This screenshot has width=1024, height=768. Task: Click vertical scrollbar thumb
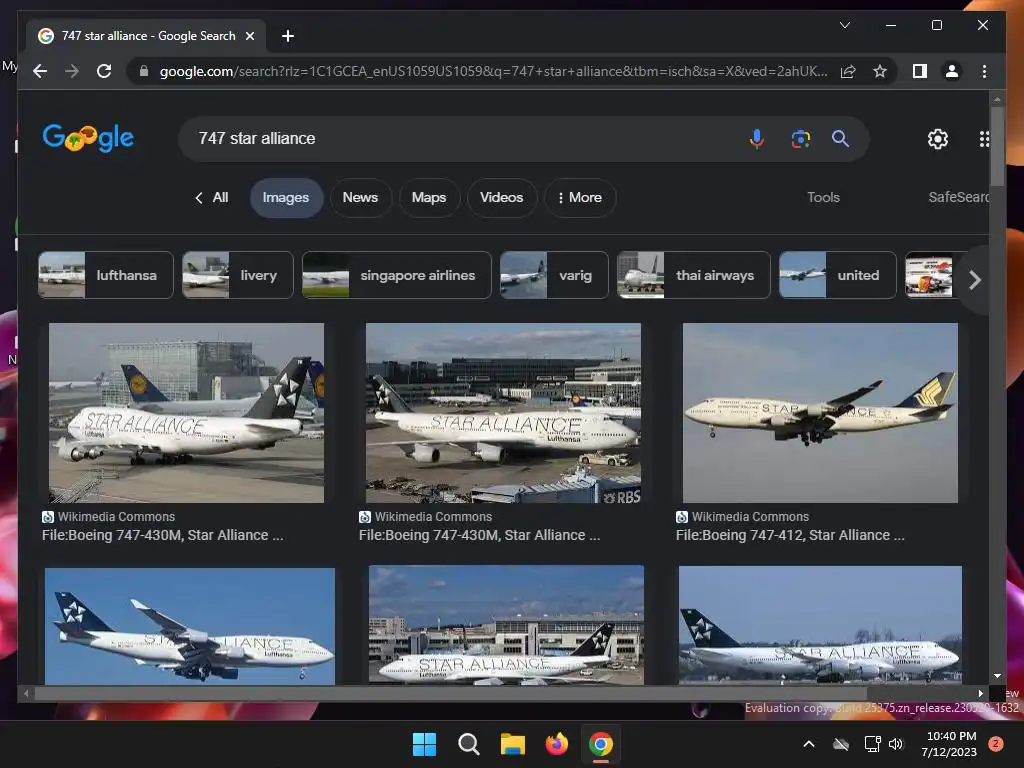[997, 145]
